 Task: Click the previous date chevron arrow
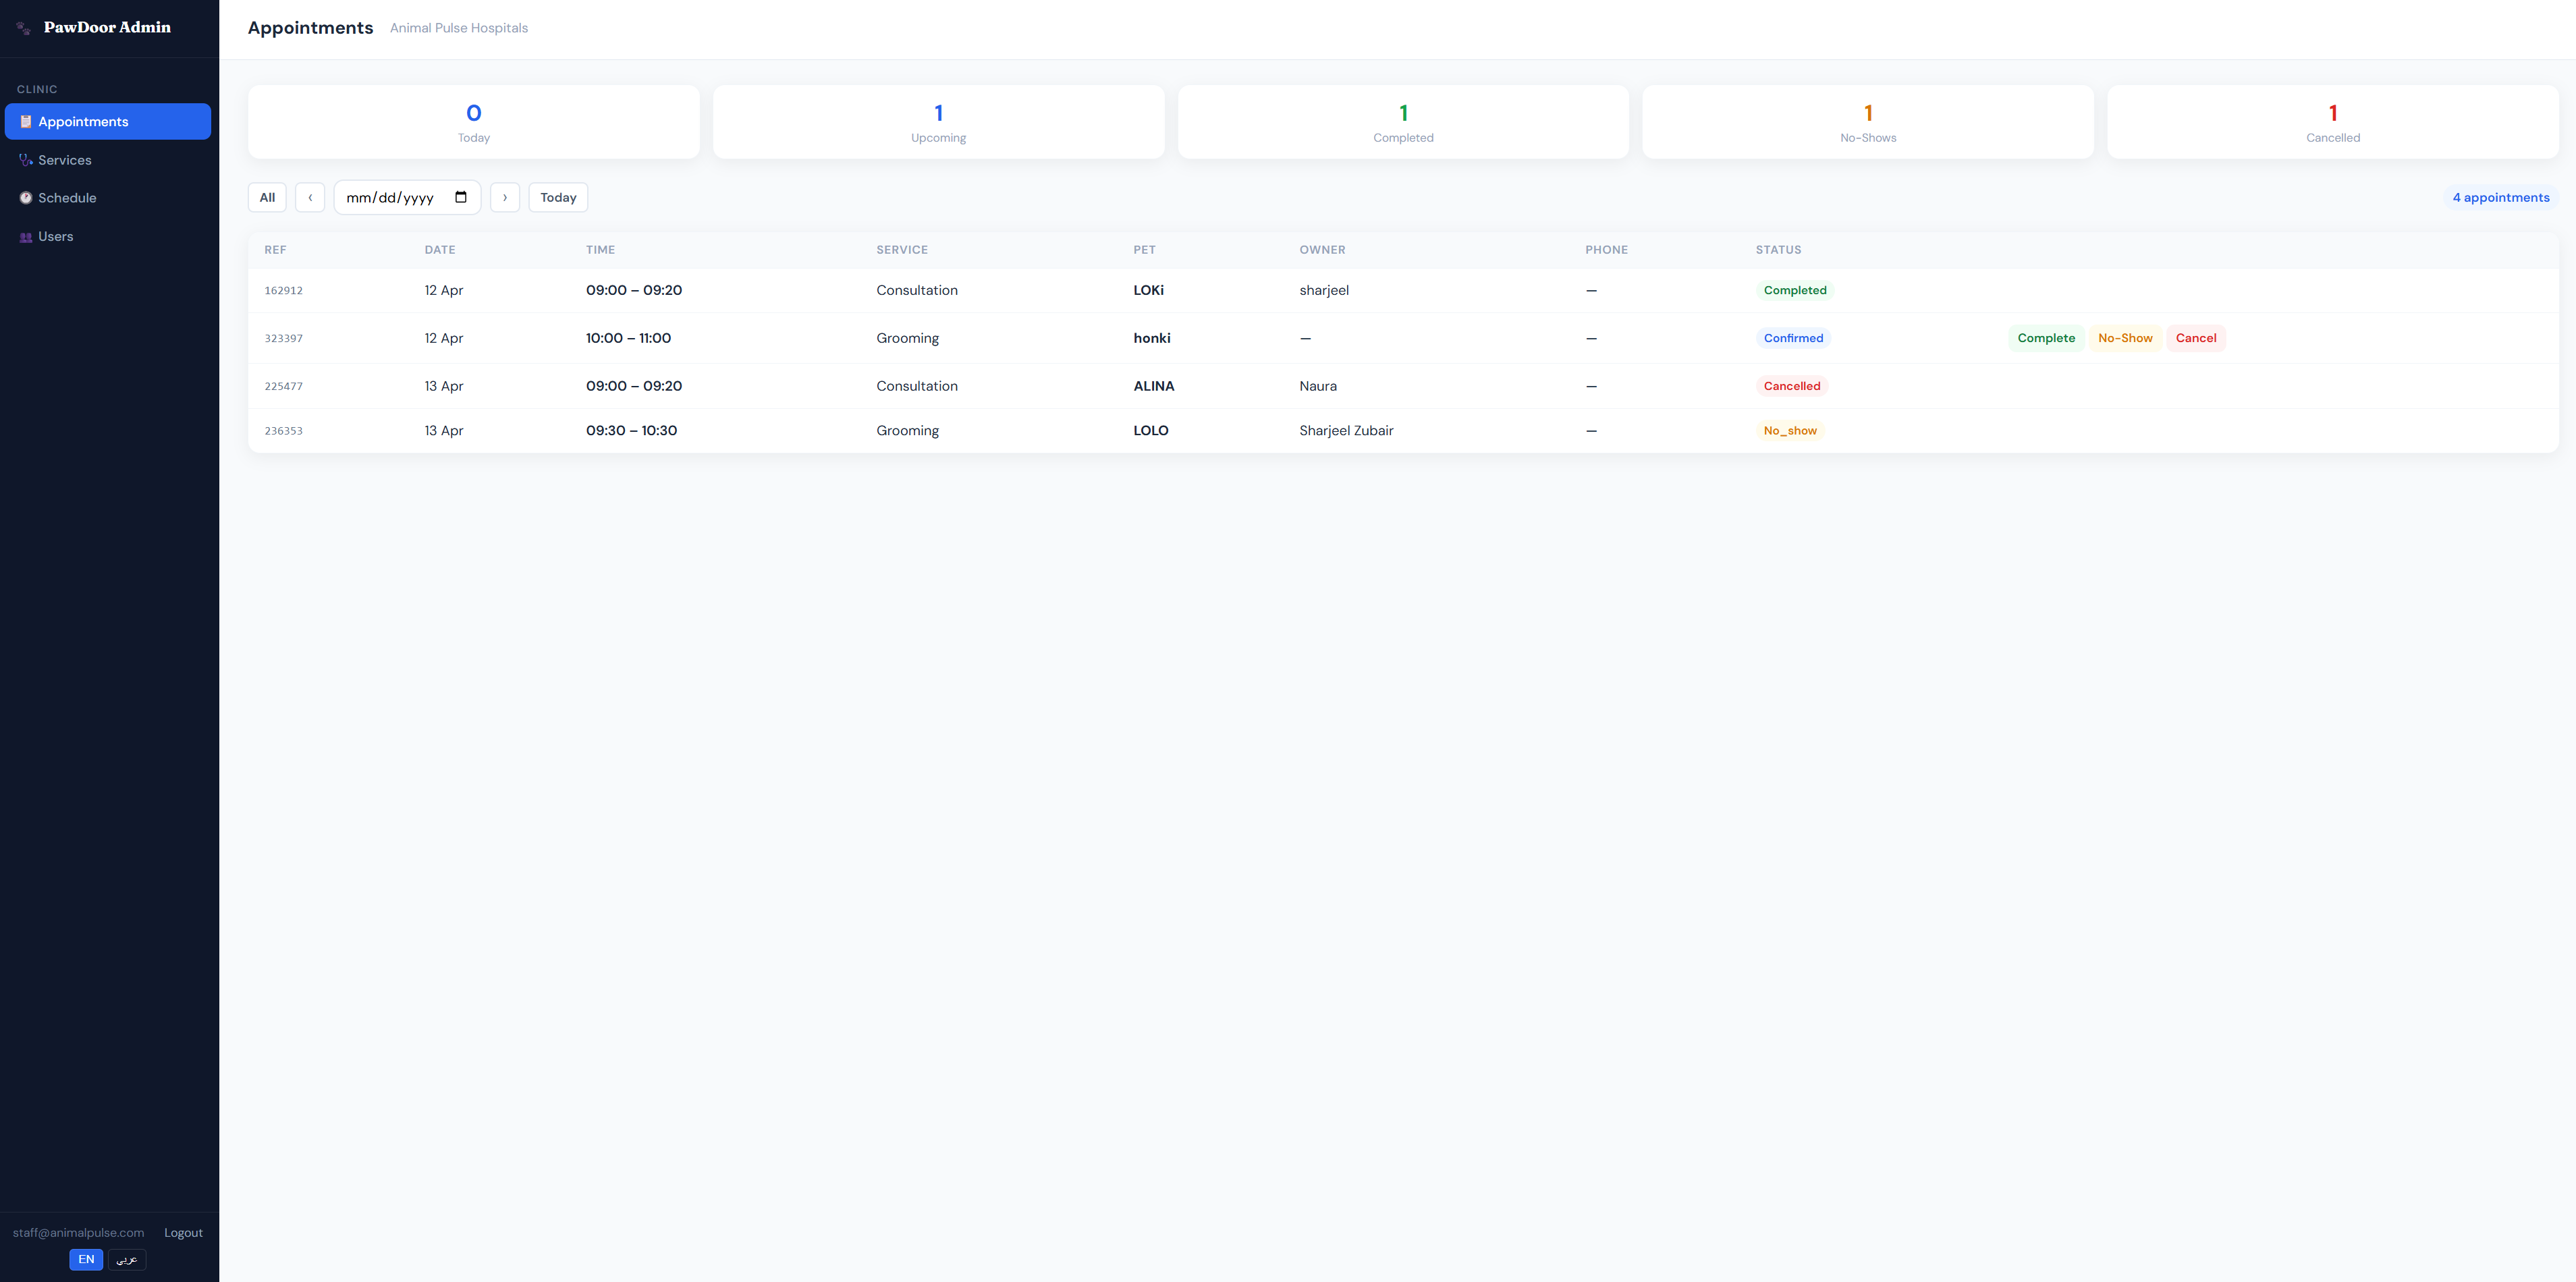coord(310,197)
